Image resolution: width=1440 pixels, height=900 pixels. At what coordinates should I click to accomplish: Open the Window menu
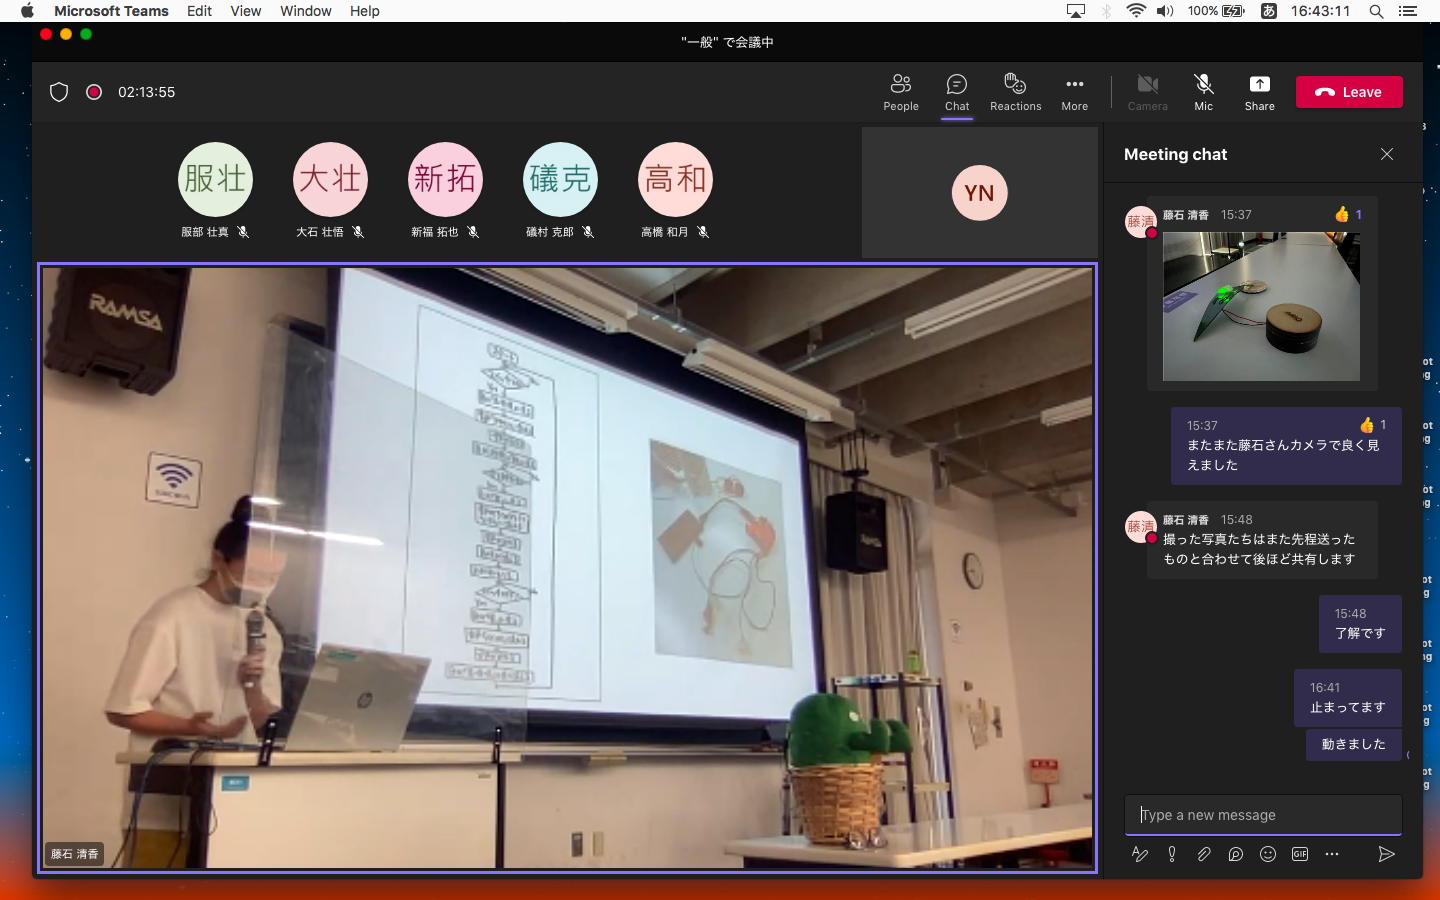click(x=305, y=11)
